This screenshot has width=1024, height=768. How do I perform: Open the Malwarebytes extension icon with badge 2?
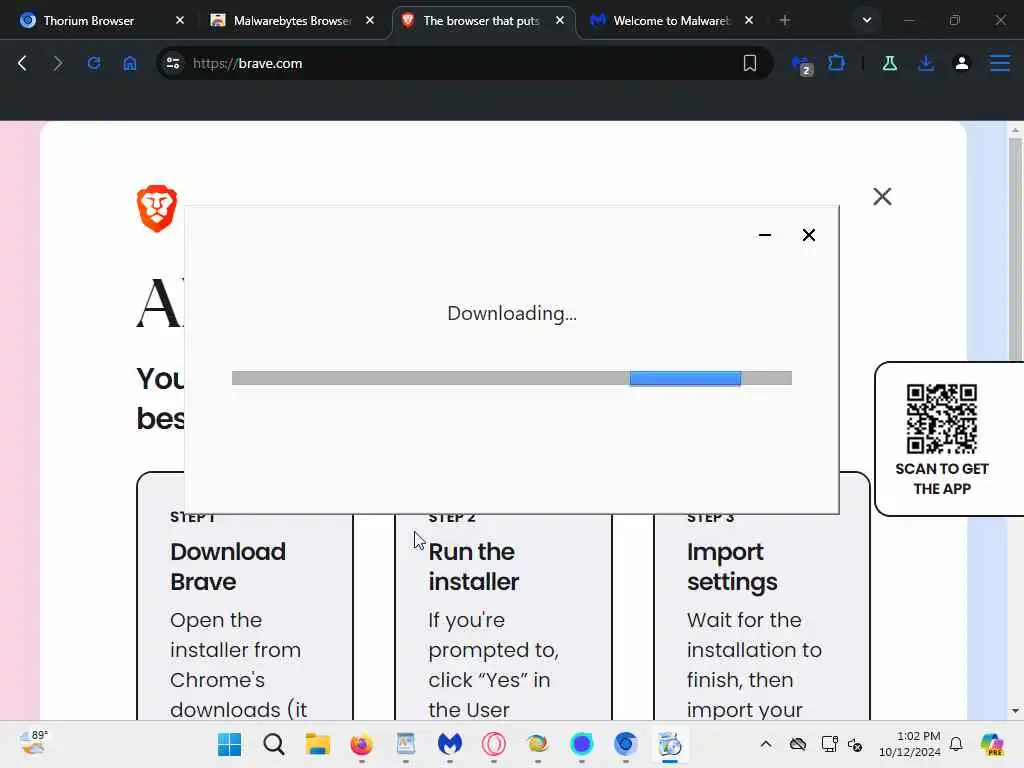[x=802, y=65]
